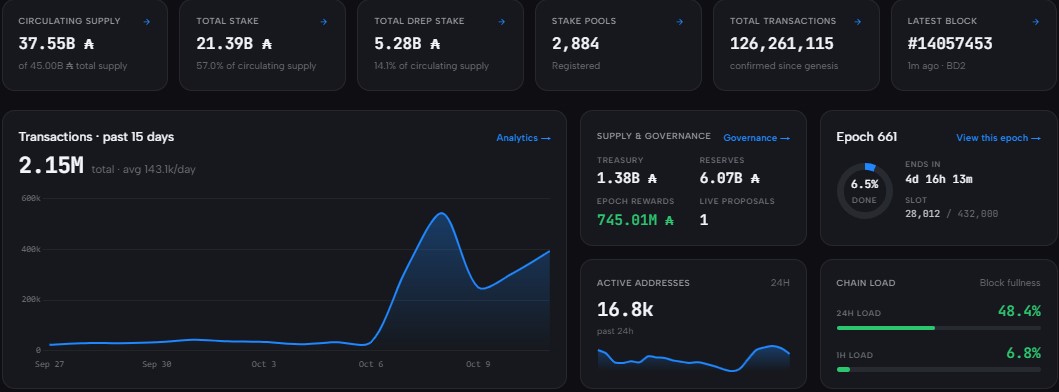Open Total DRep Stake arrow icon

click(x=501, y=22)
